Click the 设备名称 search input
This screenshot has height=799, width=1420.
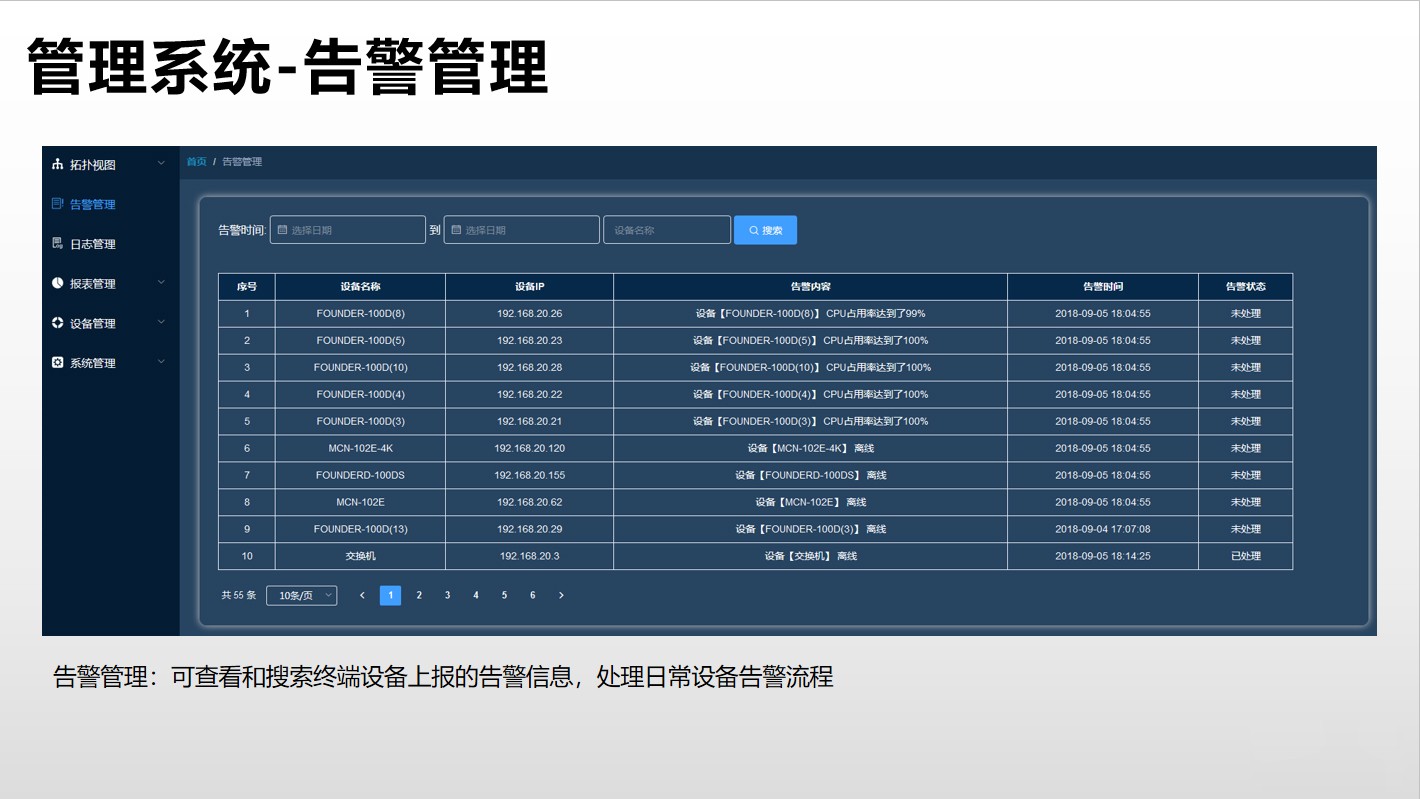tap(667, 230)
